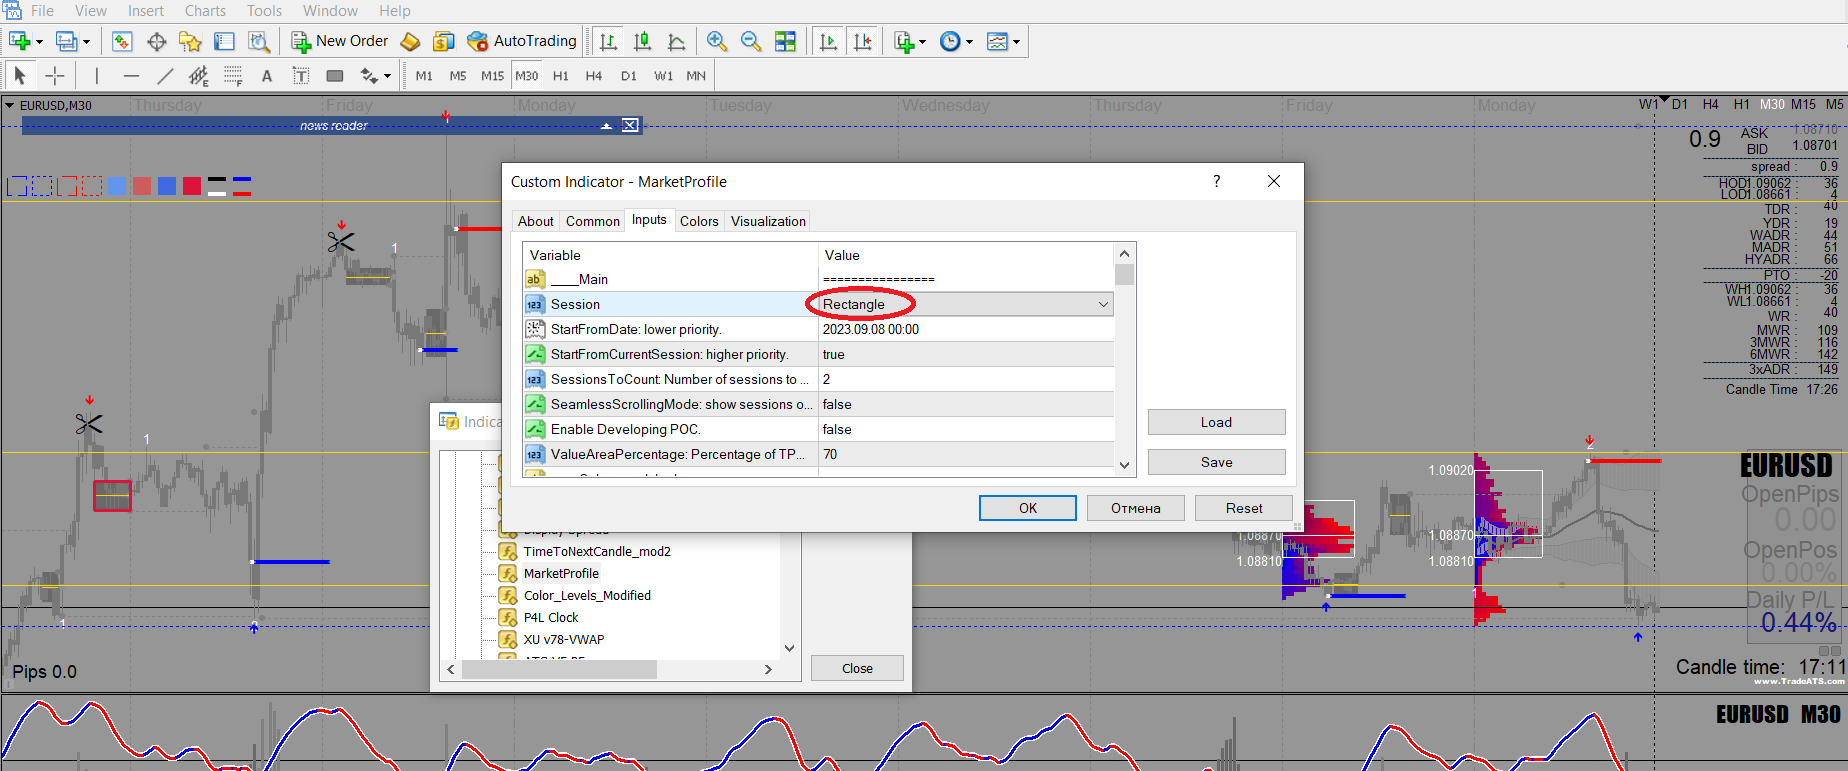Toggle the AutoTrading button
The image size is (1848, 771).
tap(522, 41)
